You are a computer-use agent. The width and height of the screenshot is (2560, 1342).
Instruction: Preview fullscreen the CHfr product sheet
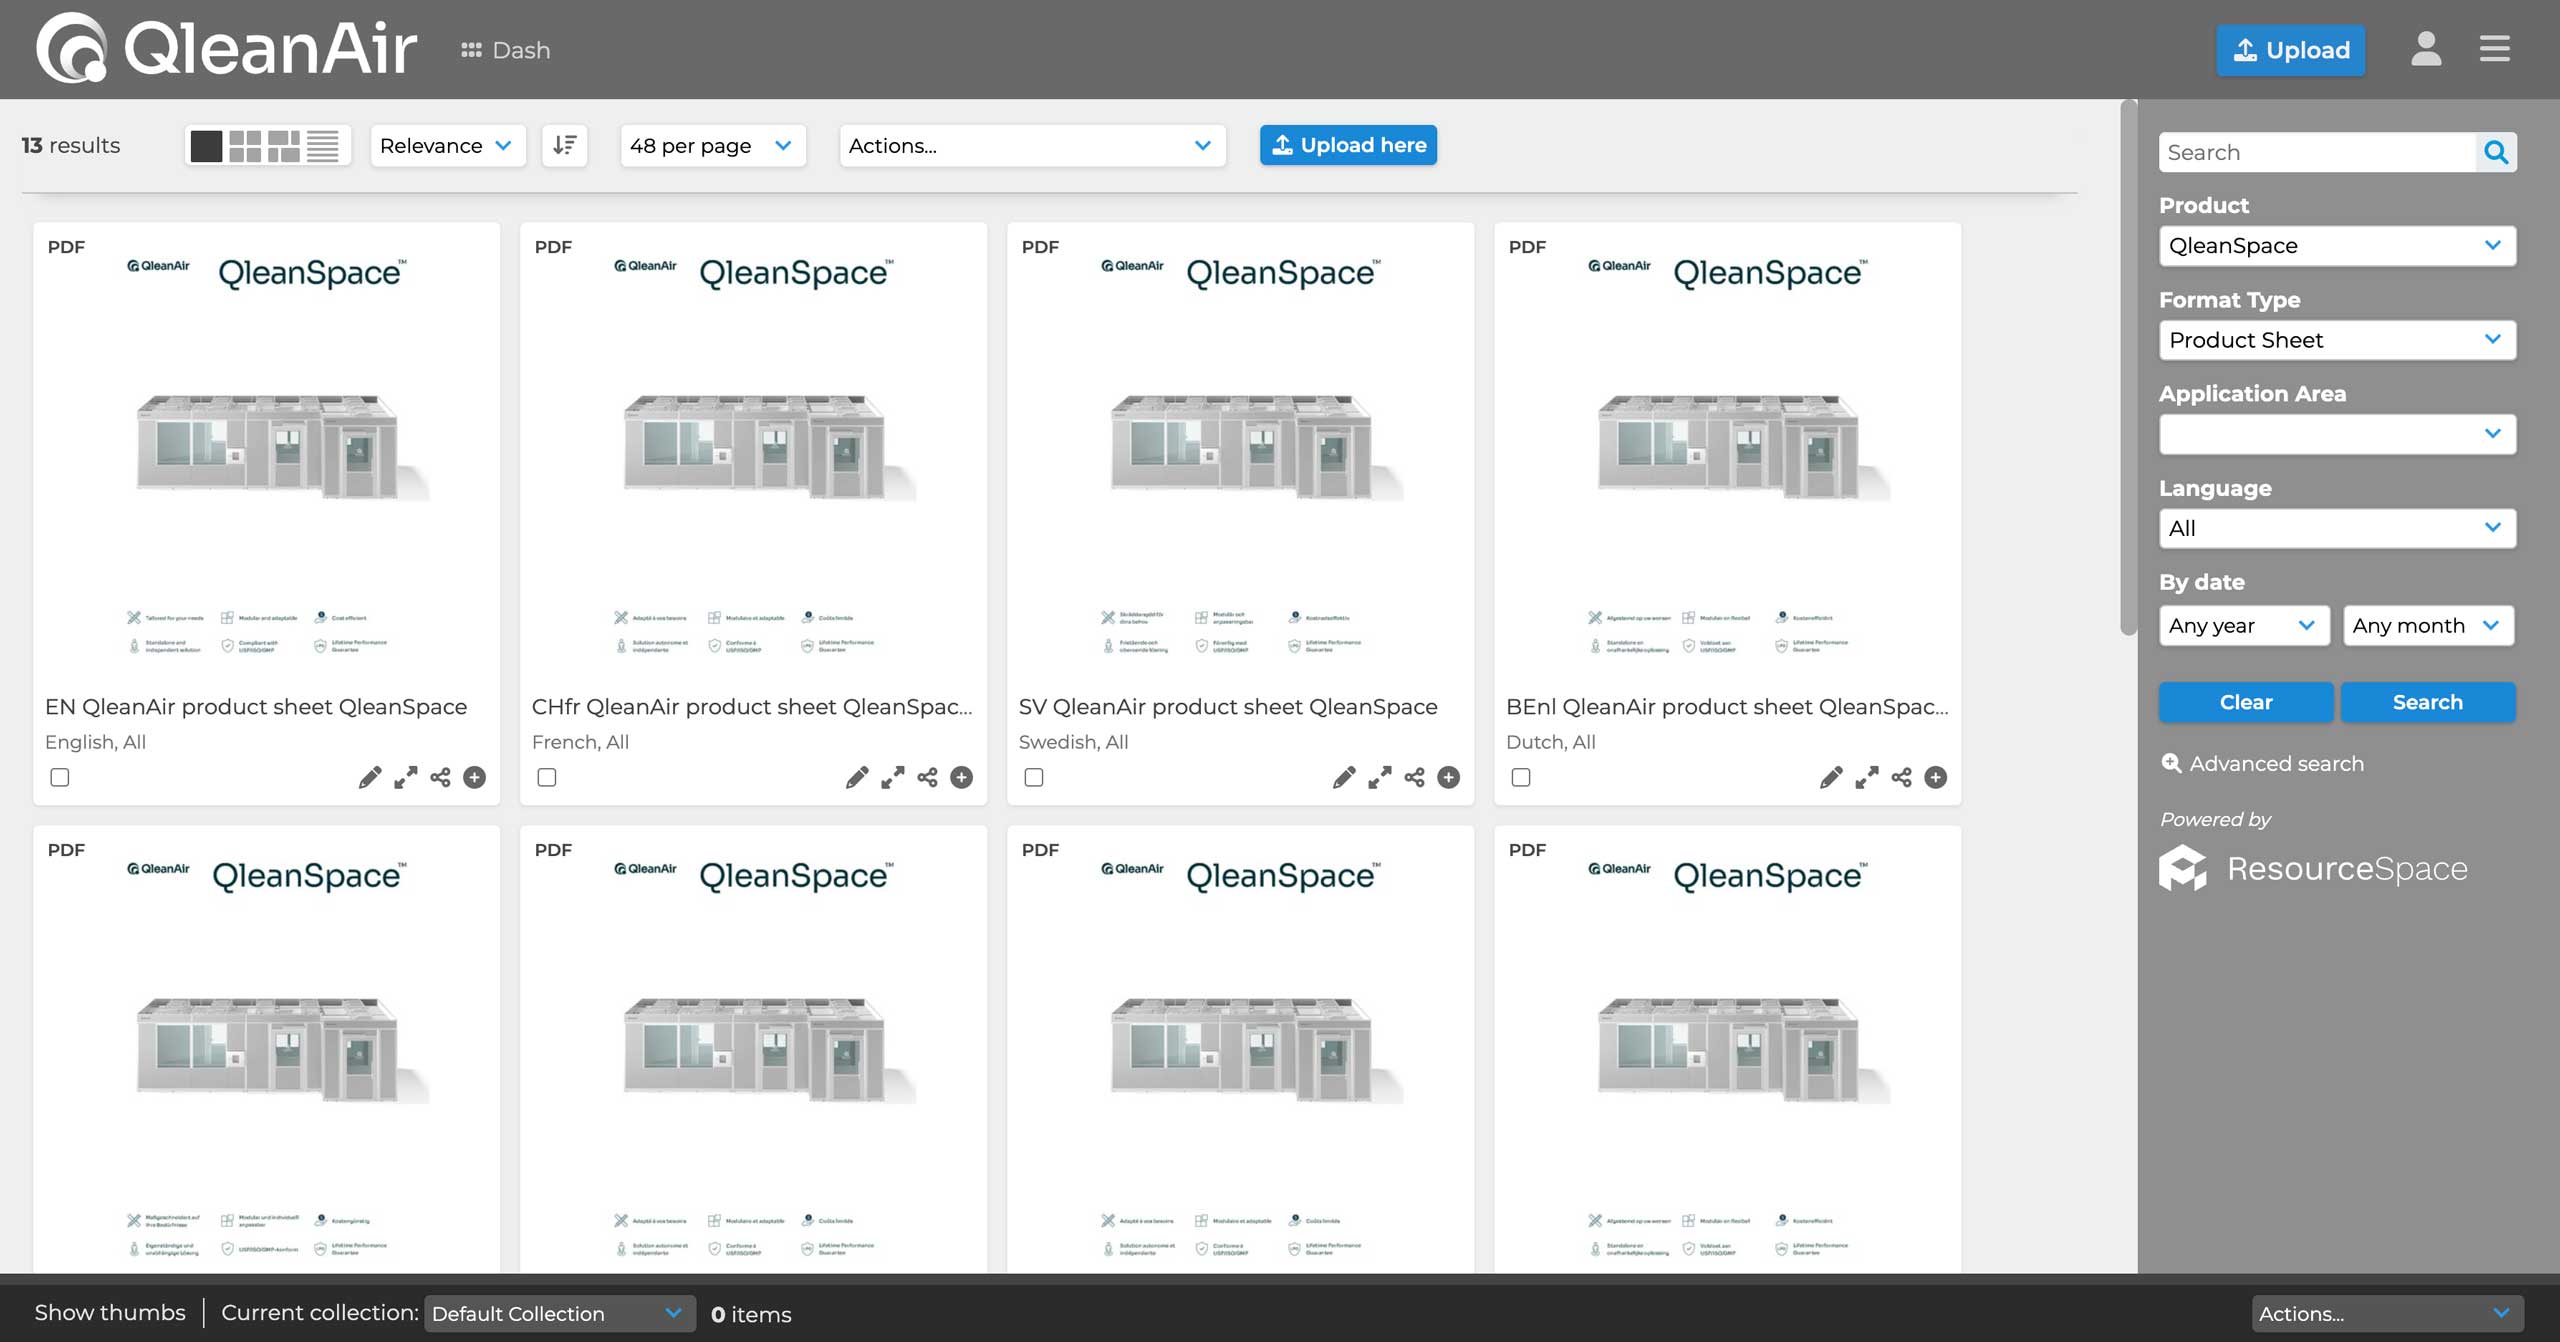(x=892, y=777)
